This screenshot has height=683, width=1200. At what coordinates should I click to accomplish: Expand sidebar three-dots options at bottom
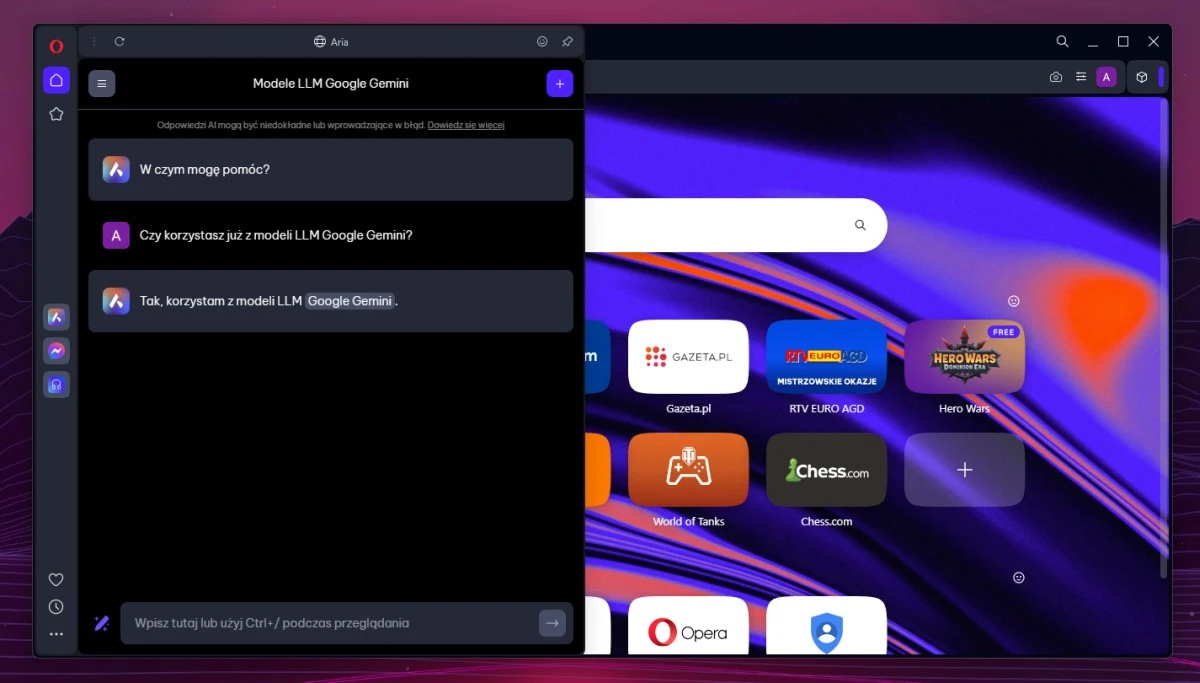(x=56, y=634)
